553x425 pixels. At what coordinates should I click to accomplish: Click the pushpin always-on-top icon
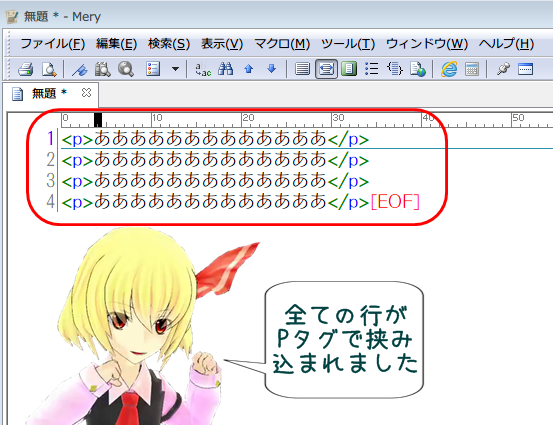[x=503, y=69]
